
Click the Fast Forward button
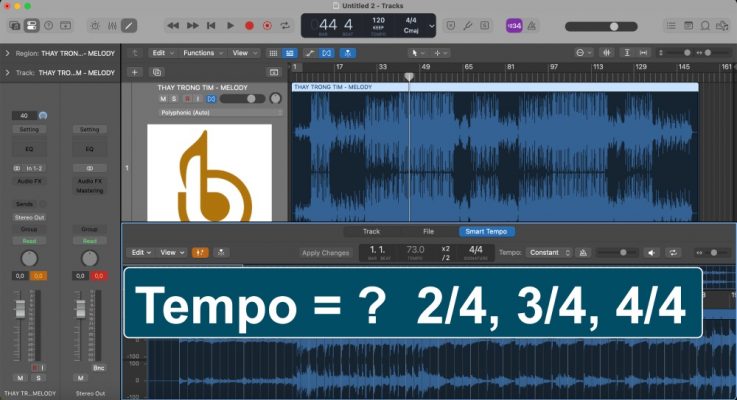[x=192, y=25]
